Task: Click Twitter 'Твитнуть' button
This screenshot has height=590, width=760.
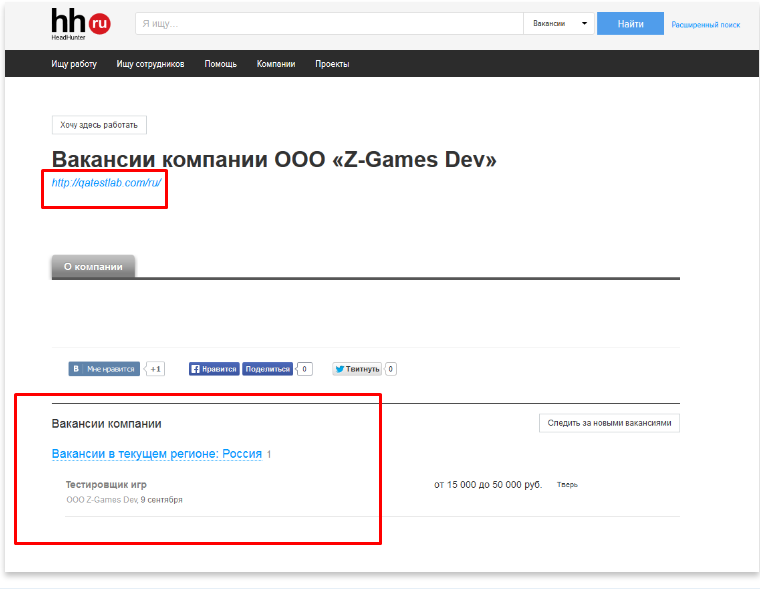Action: click(357, 369)
